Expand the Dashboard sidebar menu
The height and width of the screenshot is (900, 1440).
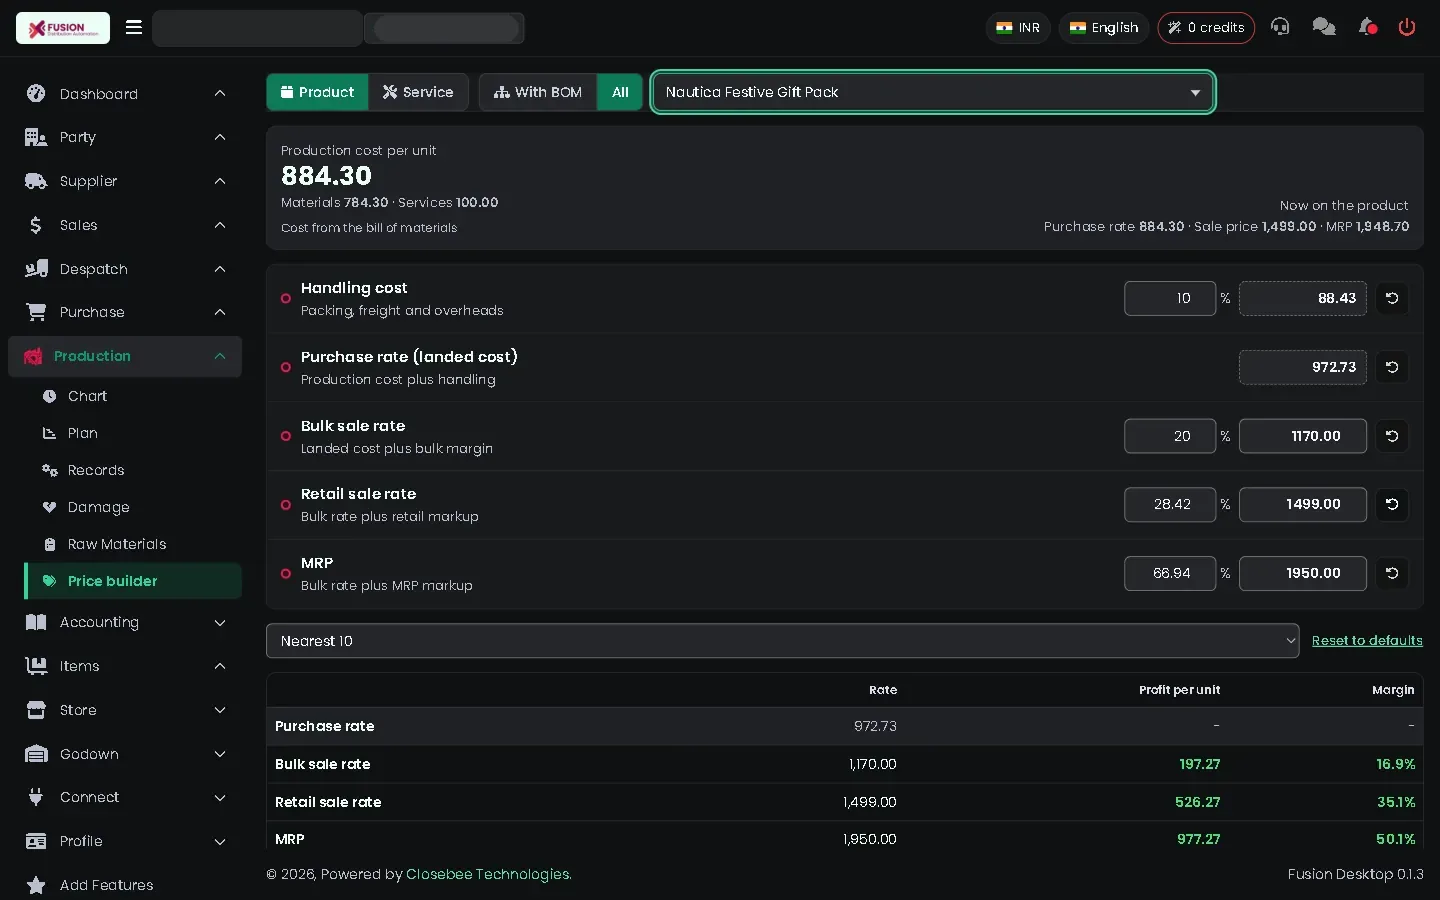point(125,94)
